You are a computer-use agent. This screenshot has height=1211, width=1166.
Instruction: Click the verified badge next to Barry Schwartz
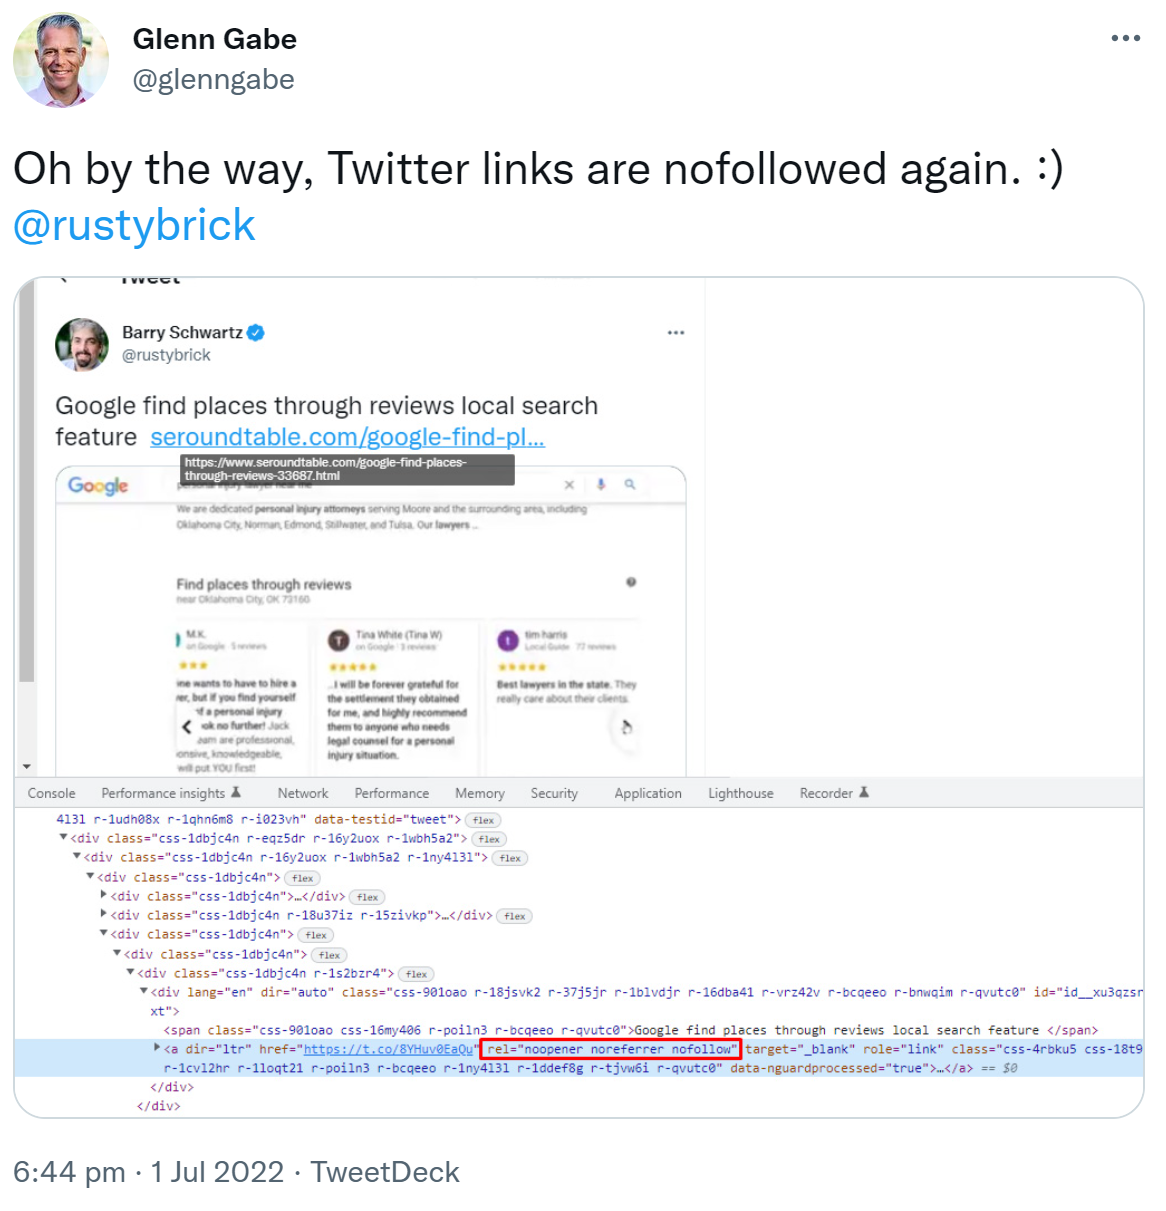256,332
